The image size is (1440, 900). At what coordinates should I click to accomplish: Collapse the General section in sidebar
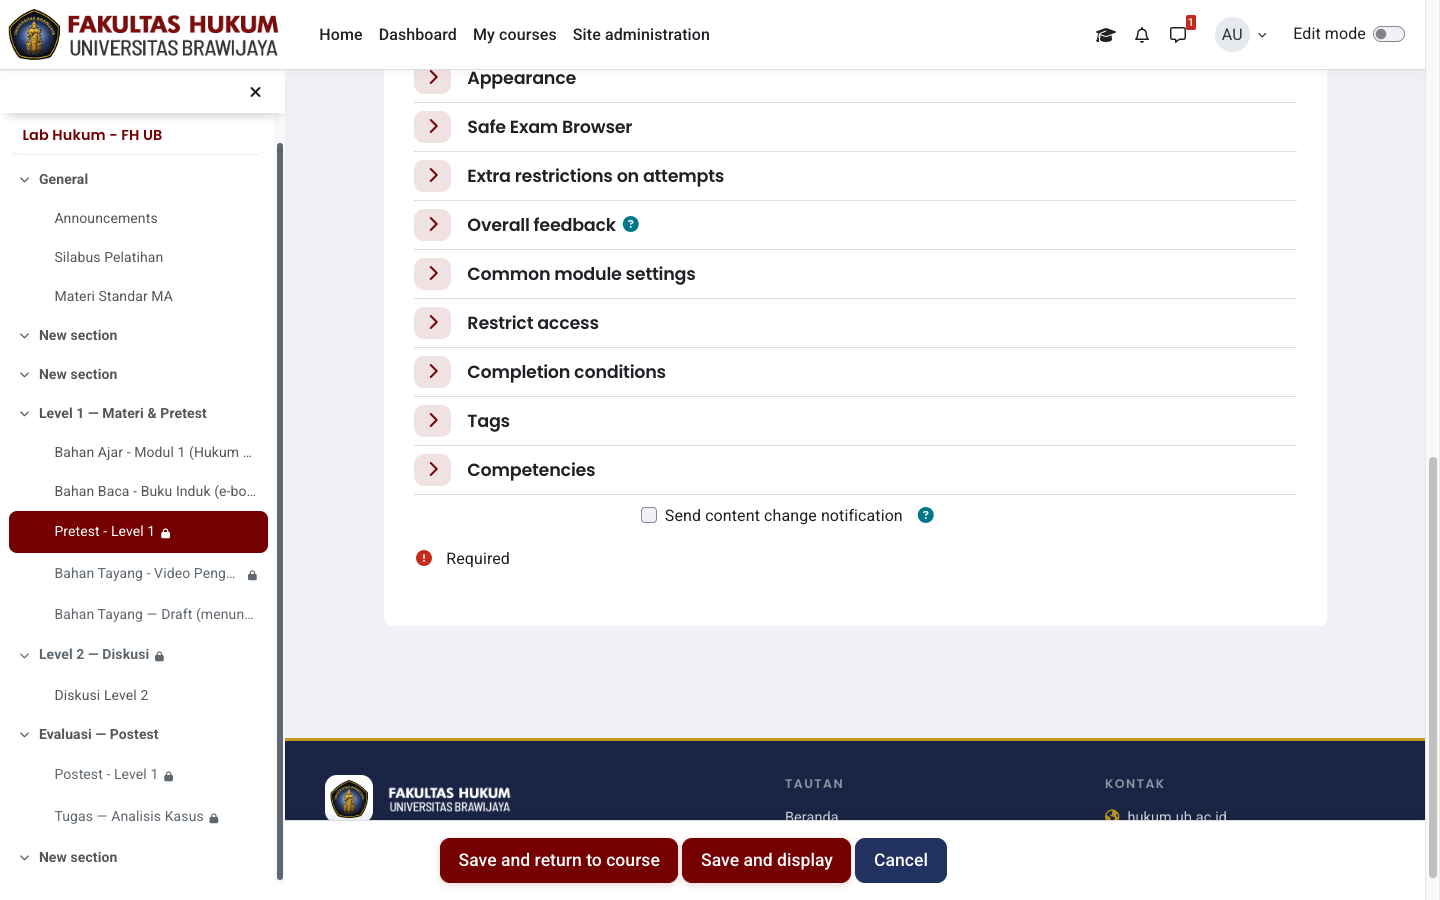[24, 180]
